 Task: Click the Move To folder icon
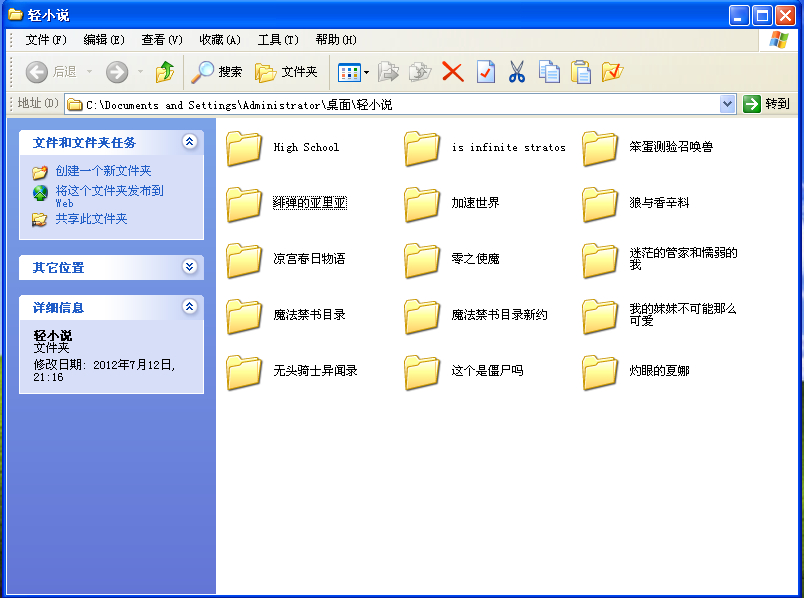[x=388, y=72]
